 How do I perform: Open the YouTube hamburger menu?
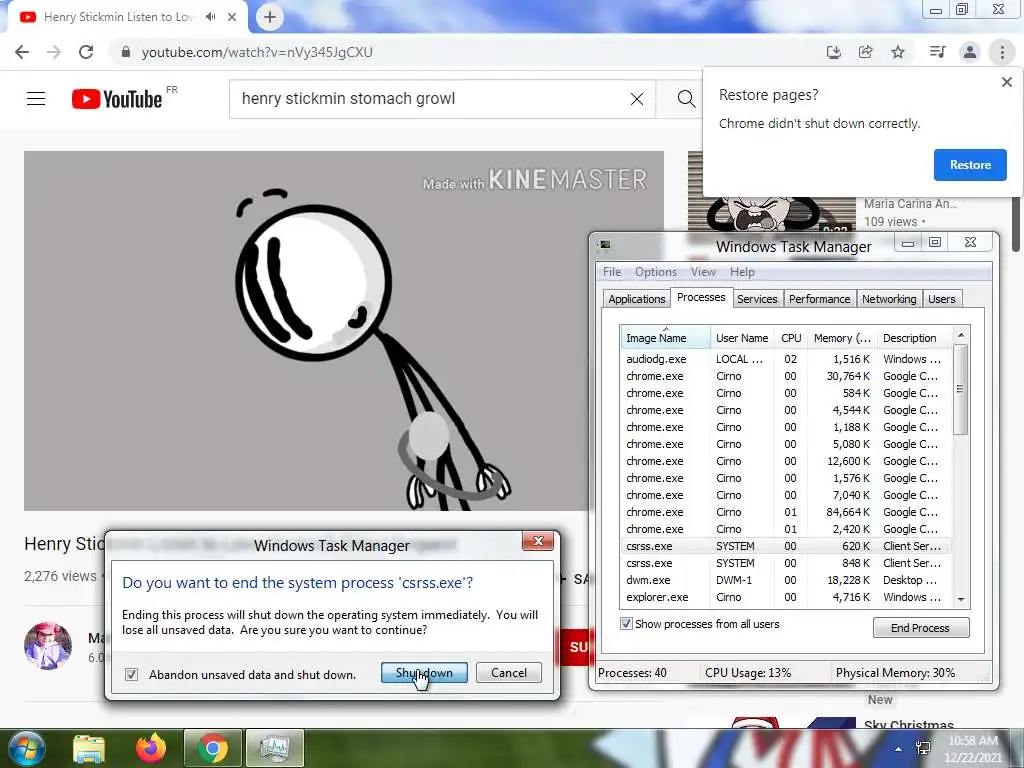coord(36,99)
